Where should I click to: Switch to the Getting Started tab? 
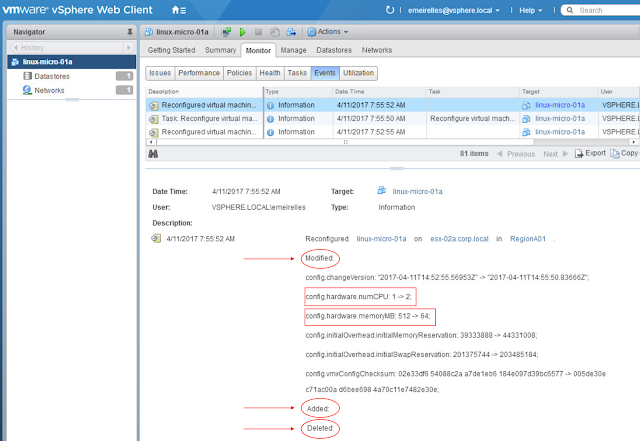click(171, 50)
